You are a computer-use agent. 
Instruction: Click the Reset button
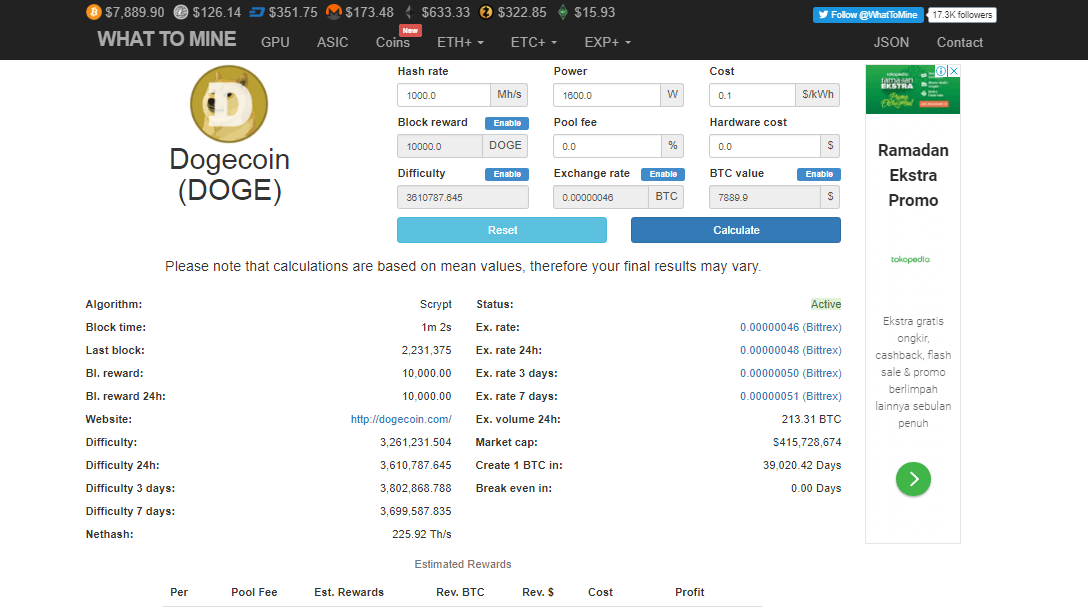[x=502, y=230]
